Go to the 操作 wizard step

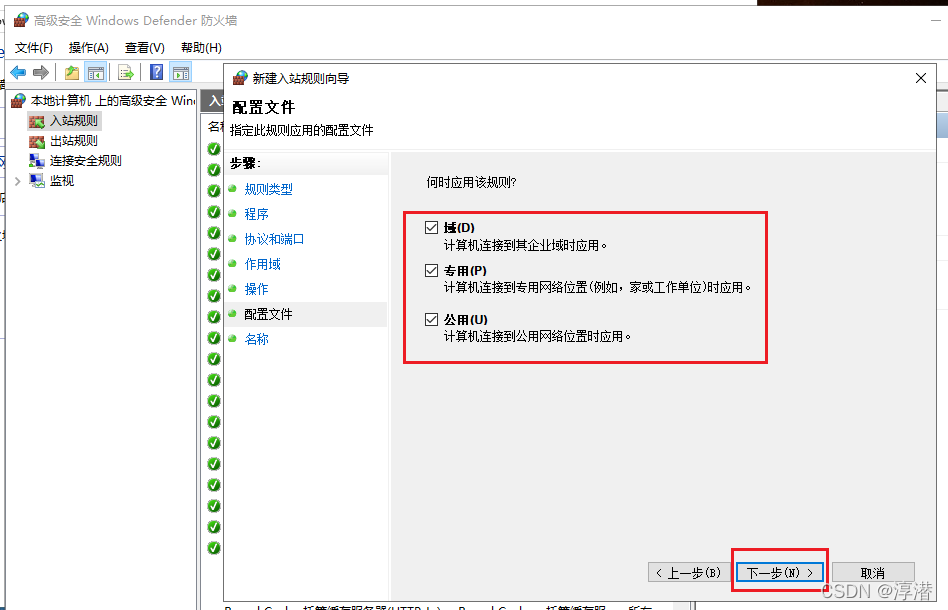click(x=256, y=289)
